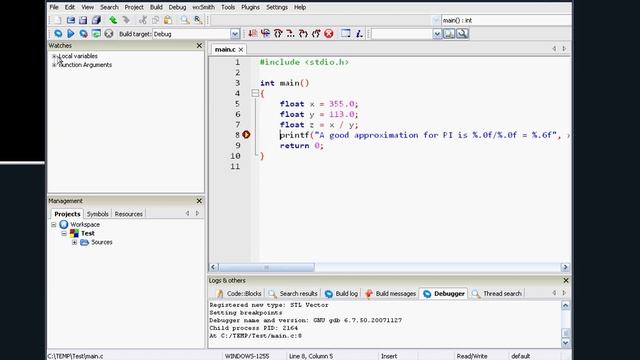The width and height of the screenshot is (640, 360).
Task: Open the Build menu
Action: point(156,7)
